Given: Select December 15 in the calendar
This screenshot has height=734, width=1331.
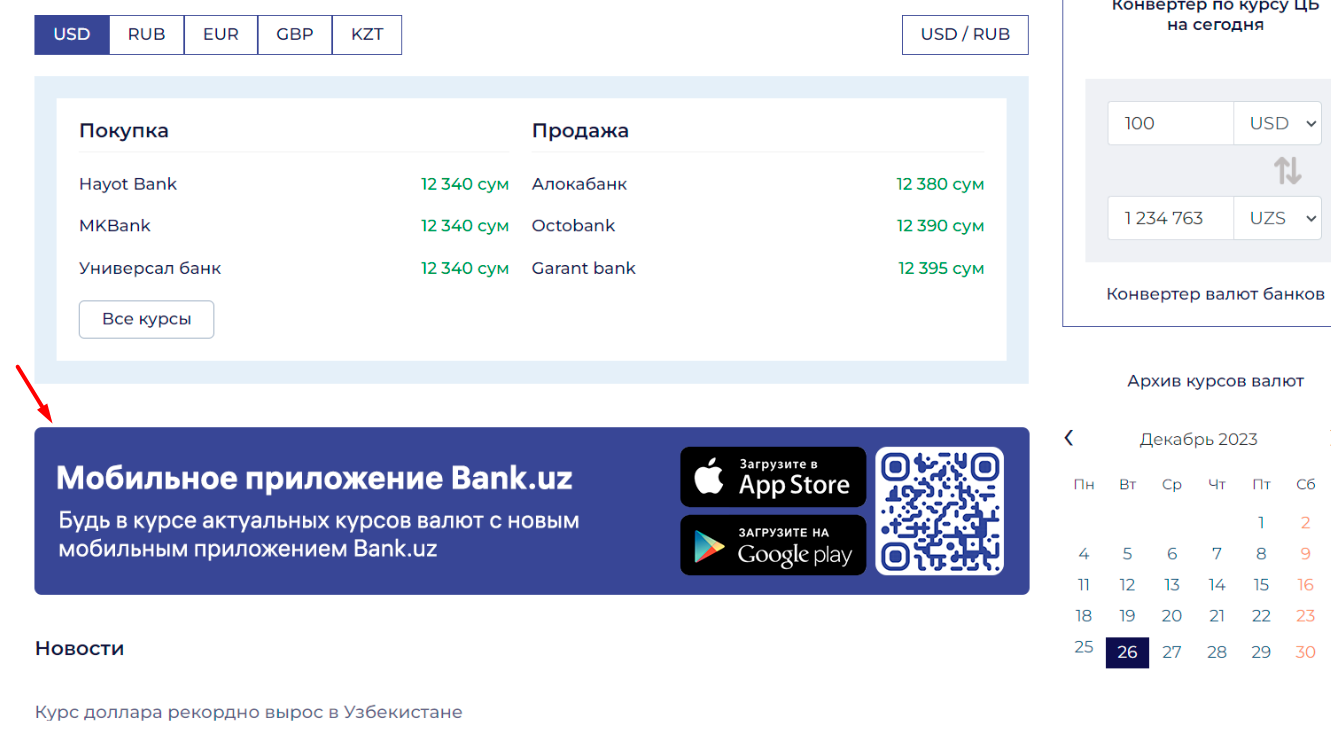Looking at the screenshot, I should pyautogui.click(x=1261, y=585).
